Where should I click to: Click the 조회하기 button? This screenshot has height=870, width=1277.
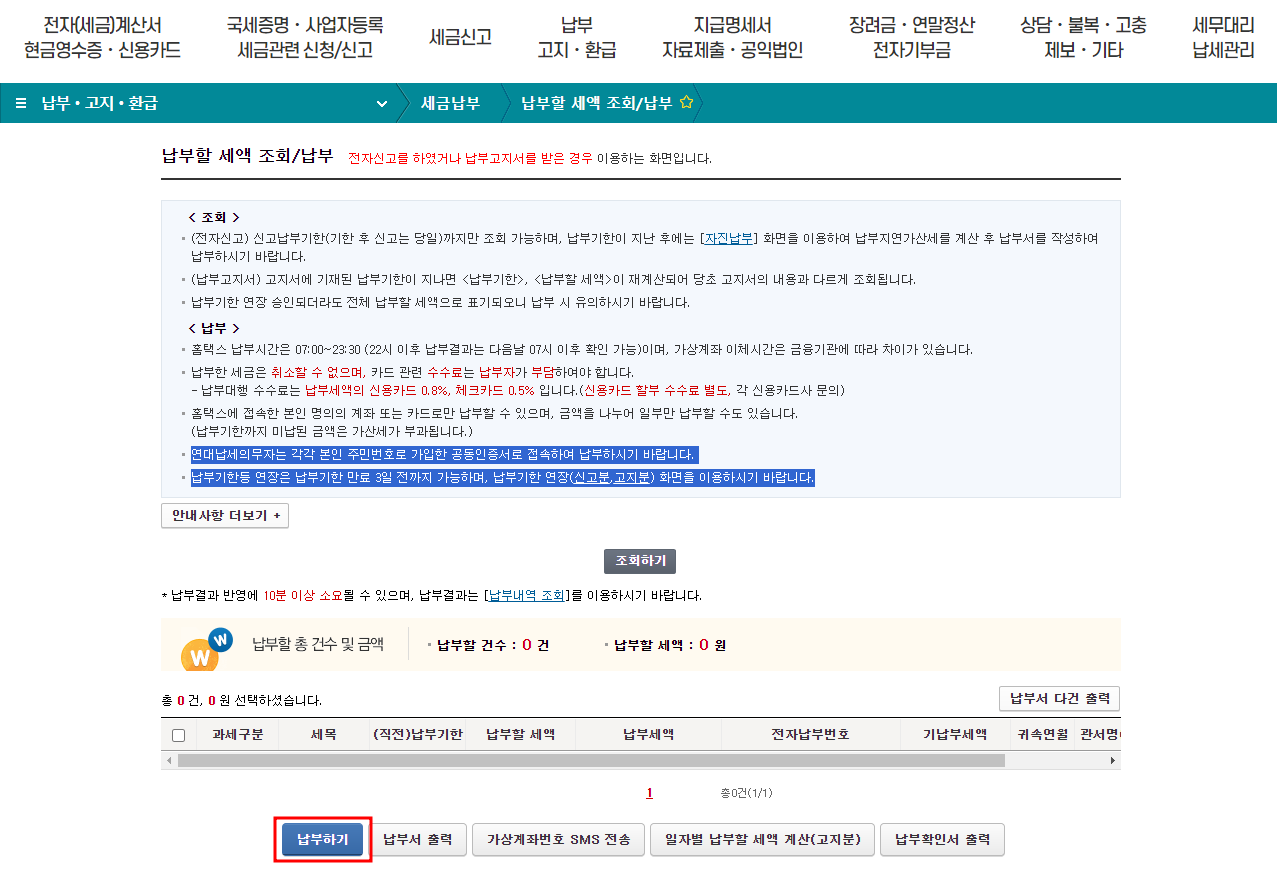tap(640, 561)
